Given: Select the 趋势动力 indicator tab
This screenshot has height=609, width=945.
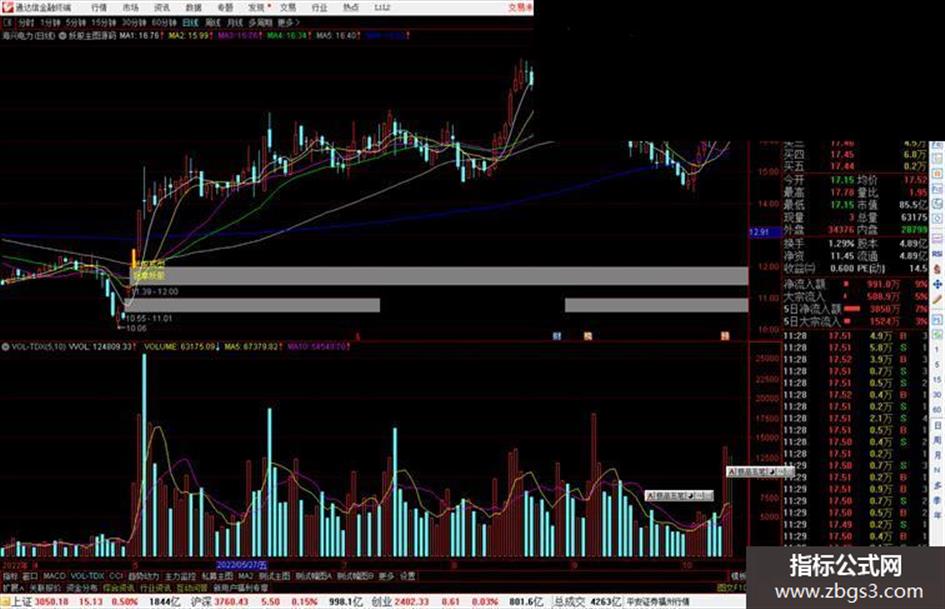Looking at the screenshot, I should click(x=143, y=576).
